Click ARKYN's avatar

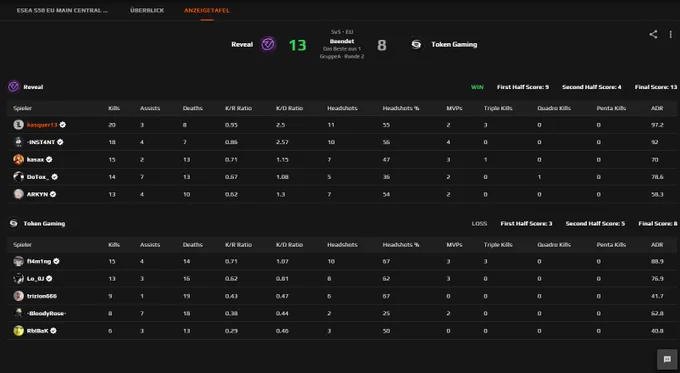[x=18, y=194]
